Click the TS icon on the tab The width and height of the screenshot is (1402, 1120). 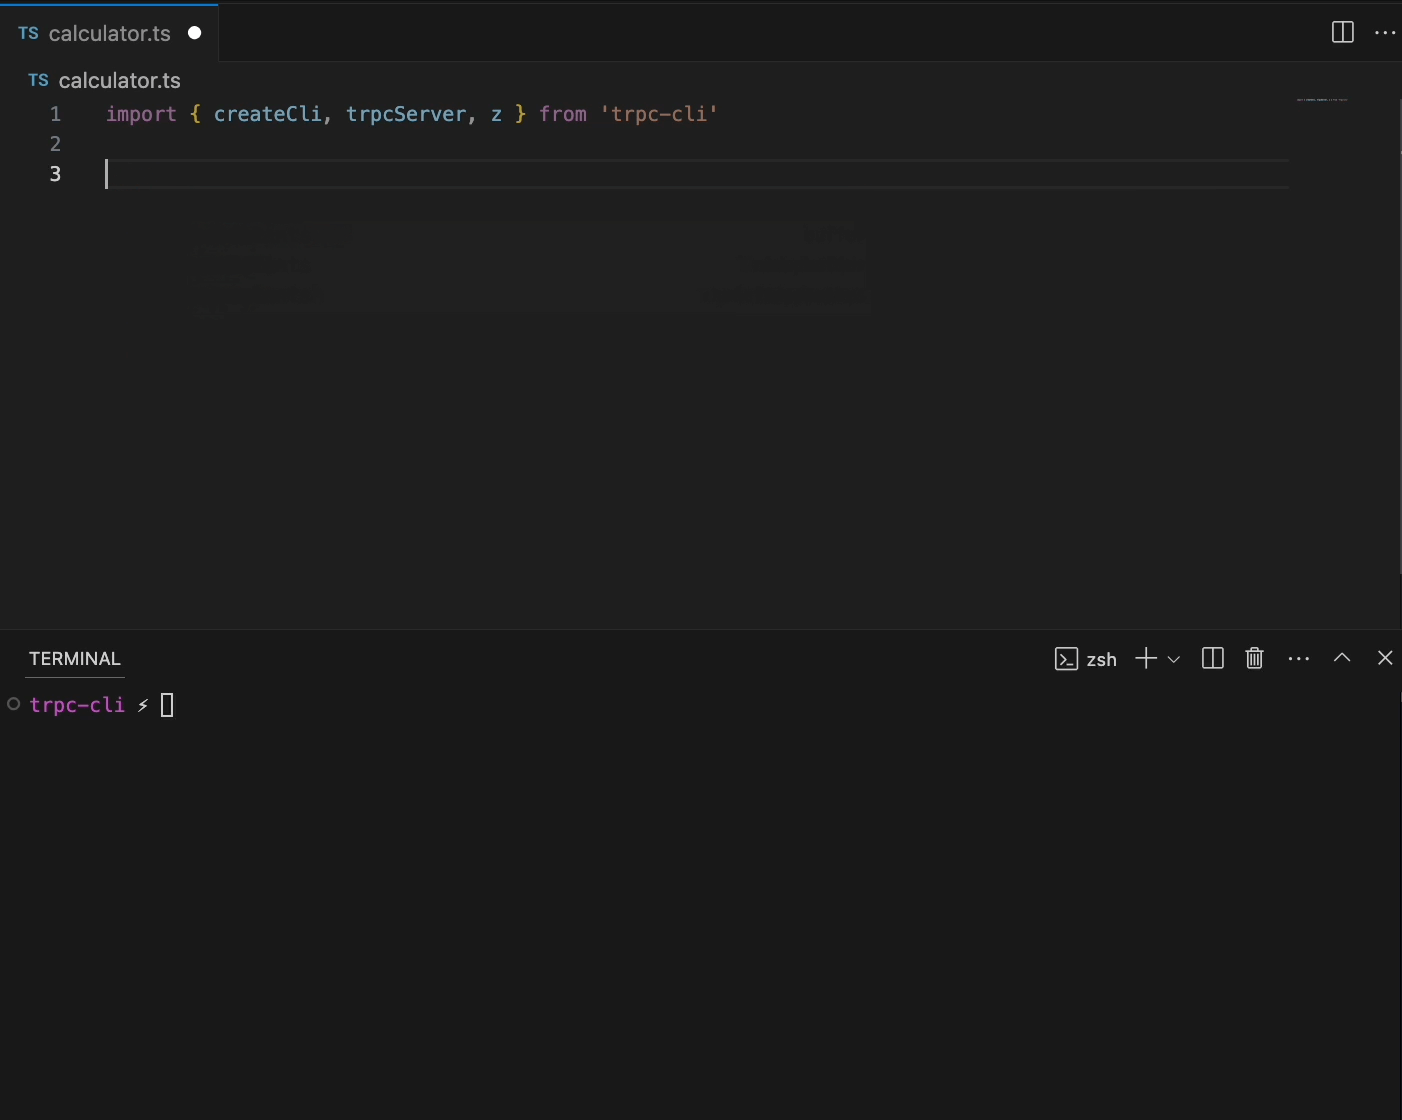point(28,33)
